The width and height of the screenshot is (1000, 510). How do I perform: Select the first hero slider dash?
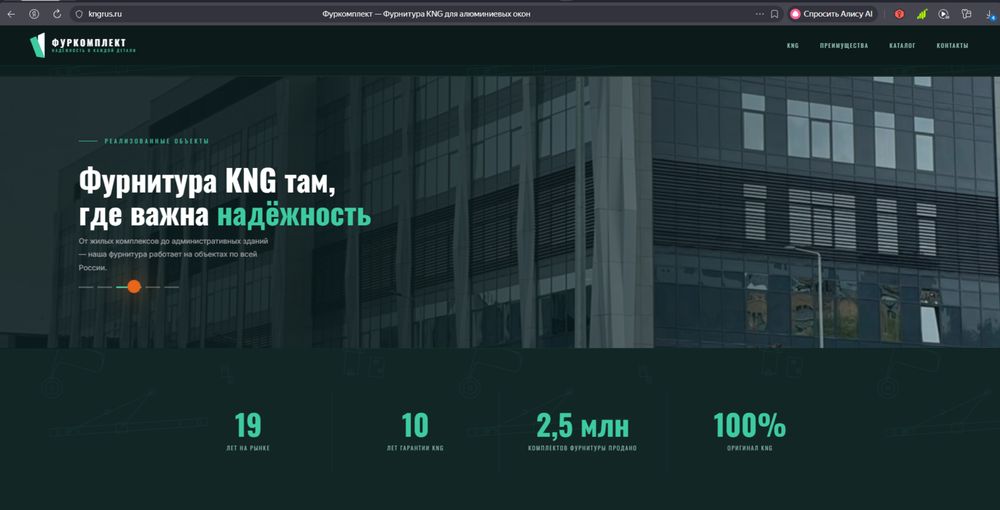pyautogui.click(x=86, y=287)
